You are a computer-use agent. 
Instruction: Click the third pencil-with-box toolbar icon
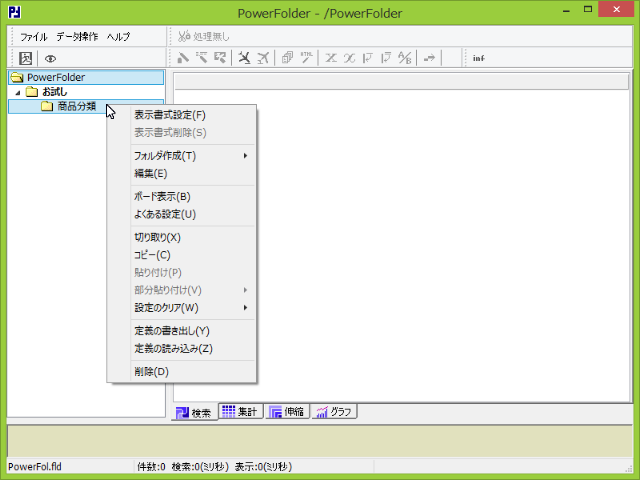[220, 58]
